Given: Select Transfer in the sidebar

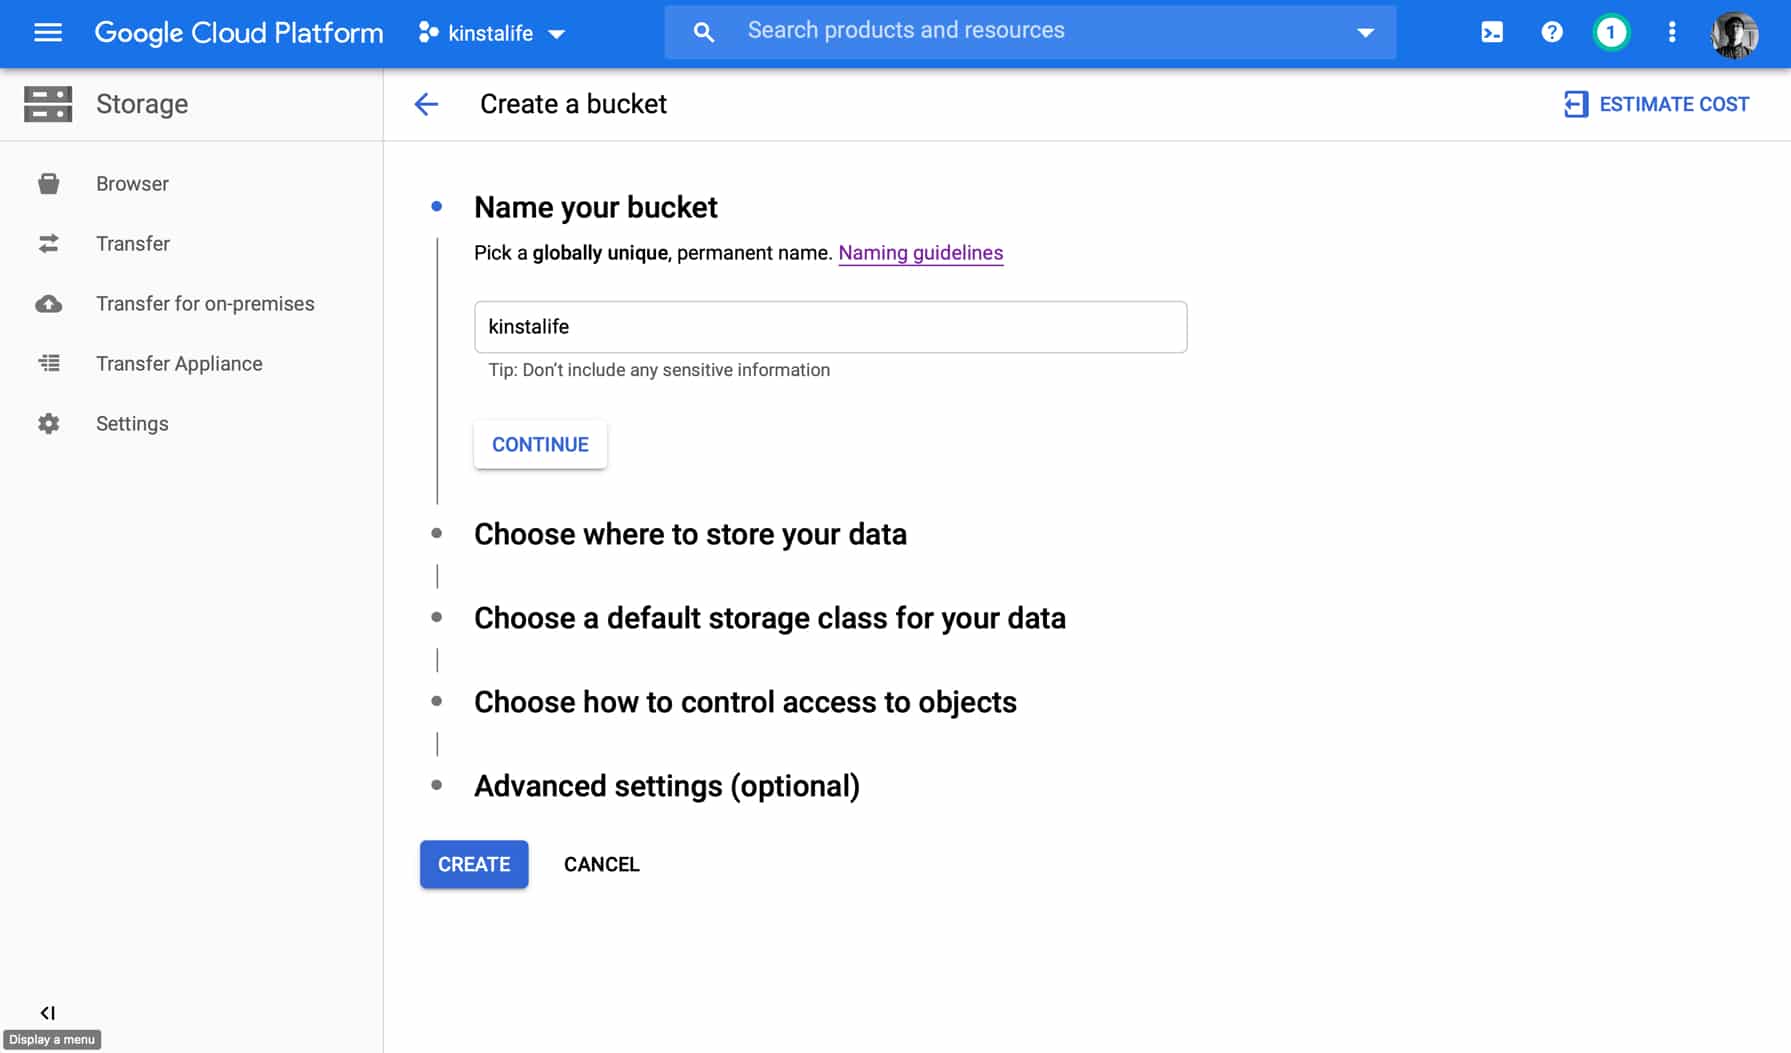Looking at the screenshot, I should coord(133,243).
